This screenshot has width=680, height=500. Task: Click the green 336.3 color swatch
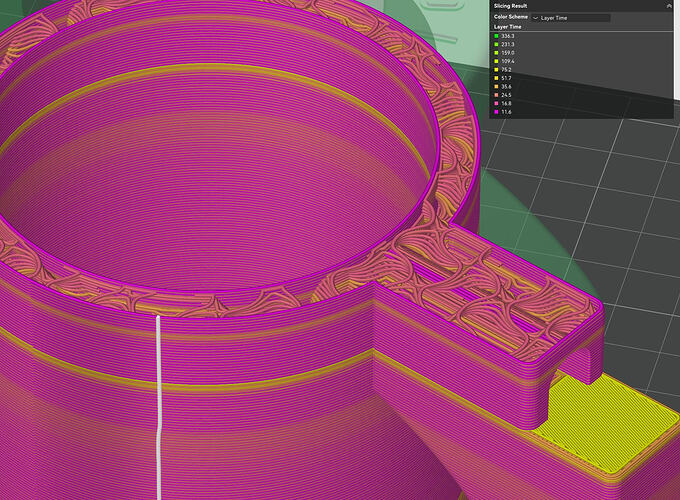pyautogui.click(x=497, y=36)
